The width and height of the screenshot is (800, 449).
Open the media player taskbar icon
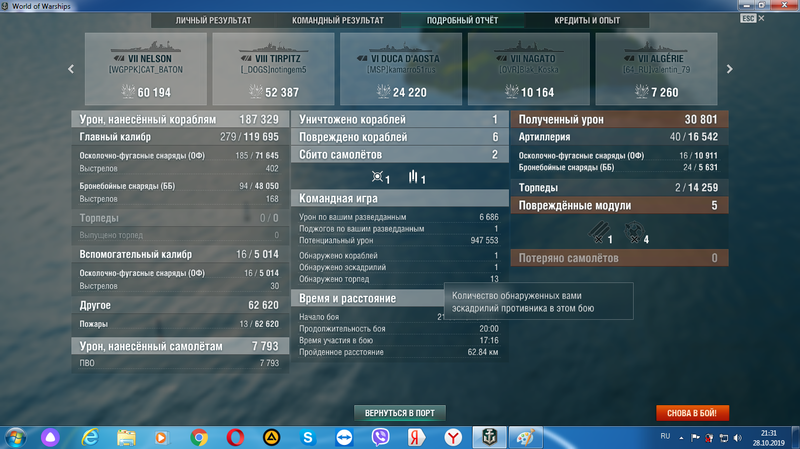click(161, 438)
